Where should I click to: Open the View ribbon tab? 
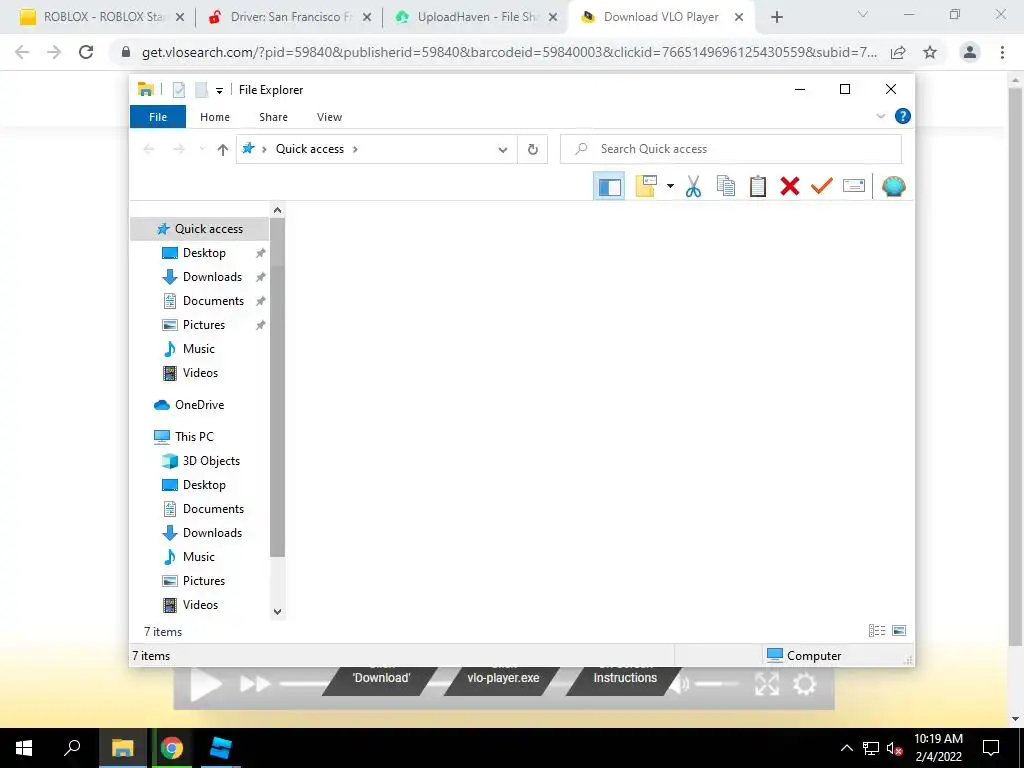tap(329, 117)
